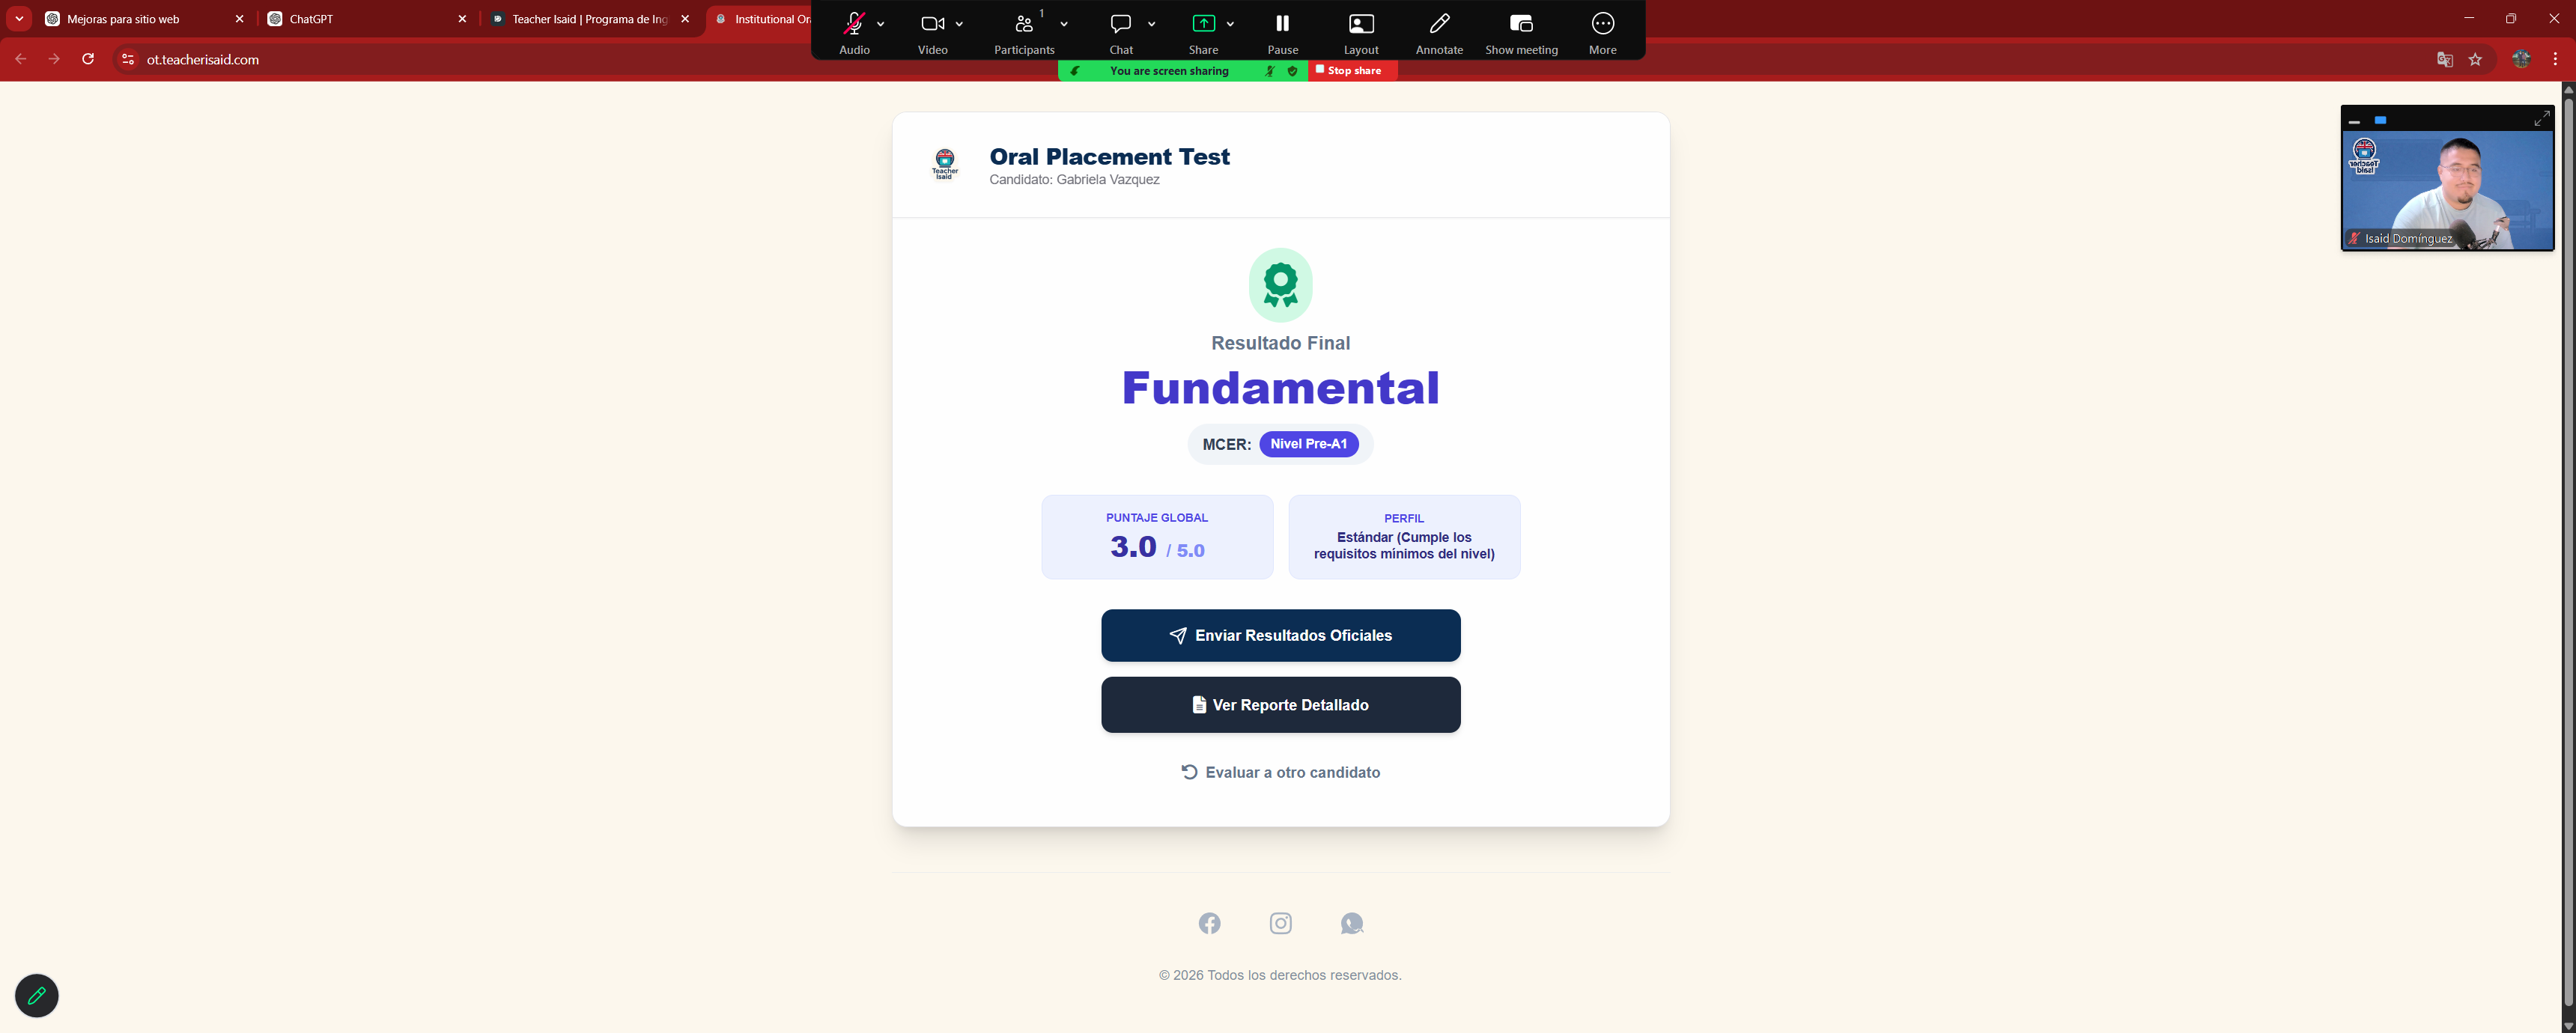Open the Instagram footer icon
Screen dimensions: 2576x1033
pyautogui.click(x=1280, y=923)
